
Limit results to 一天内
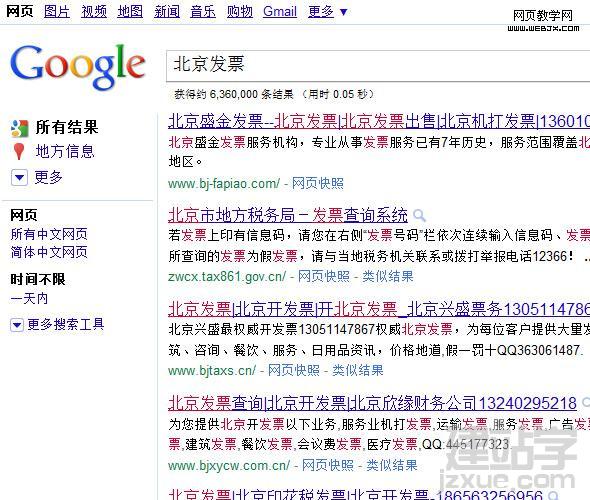click(x=29, y=299)
